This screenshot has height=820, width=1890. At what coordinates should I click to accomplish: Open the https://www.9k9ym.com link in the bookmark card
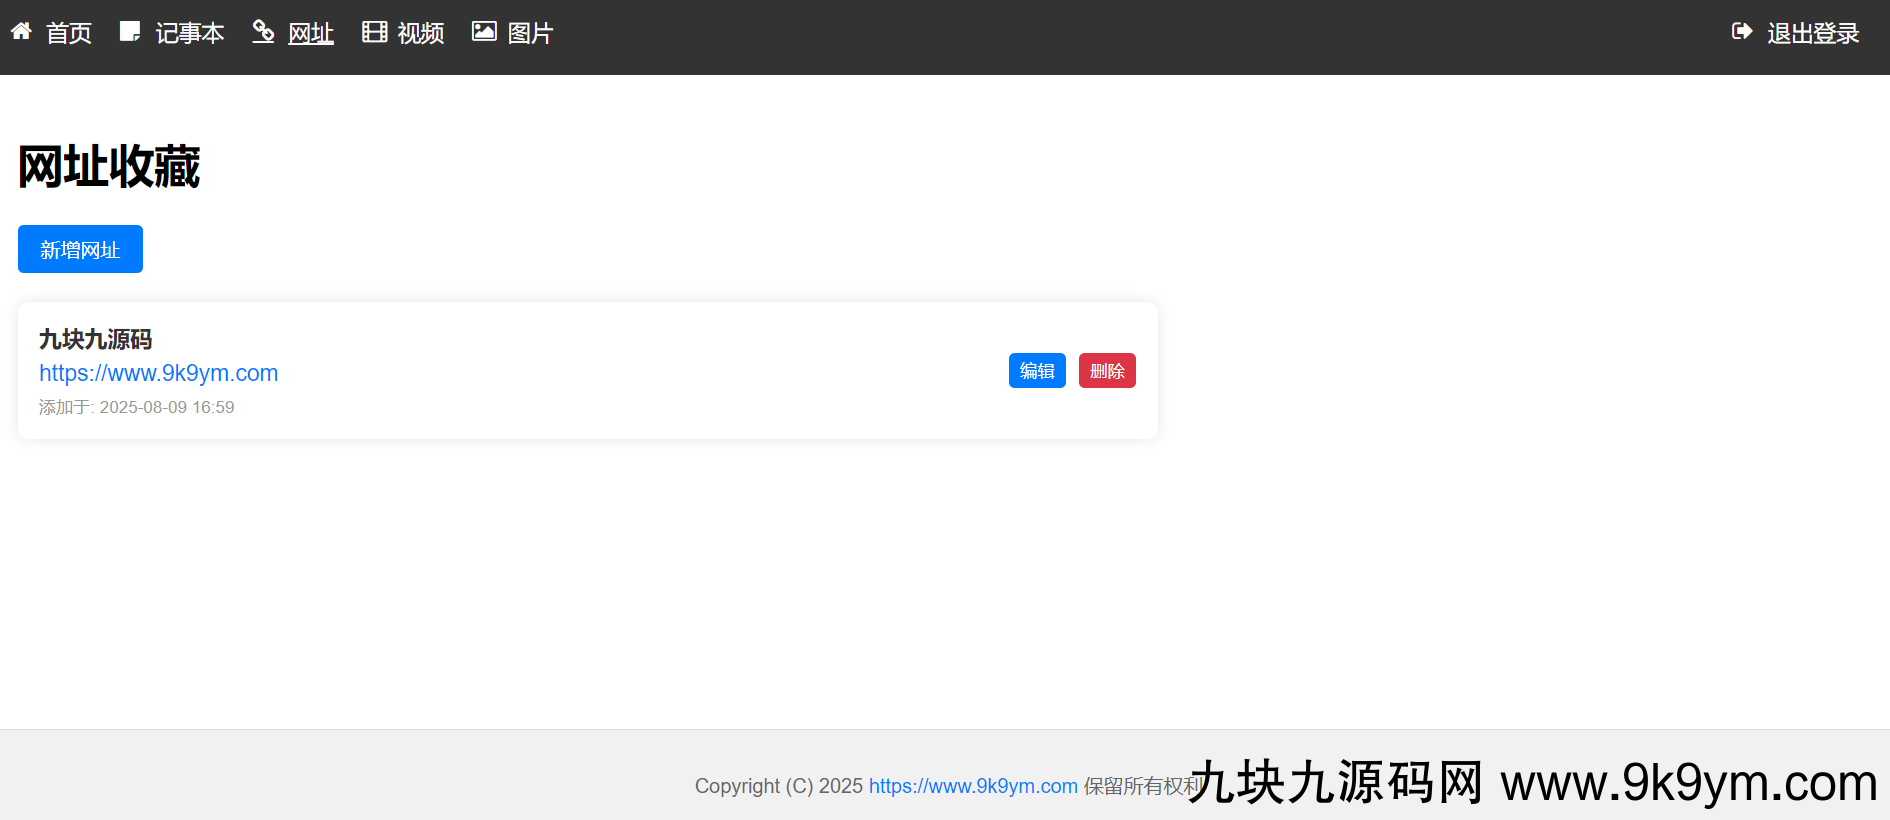158,373
